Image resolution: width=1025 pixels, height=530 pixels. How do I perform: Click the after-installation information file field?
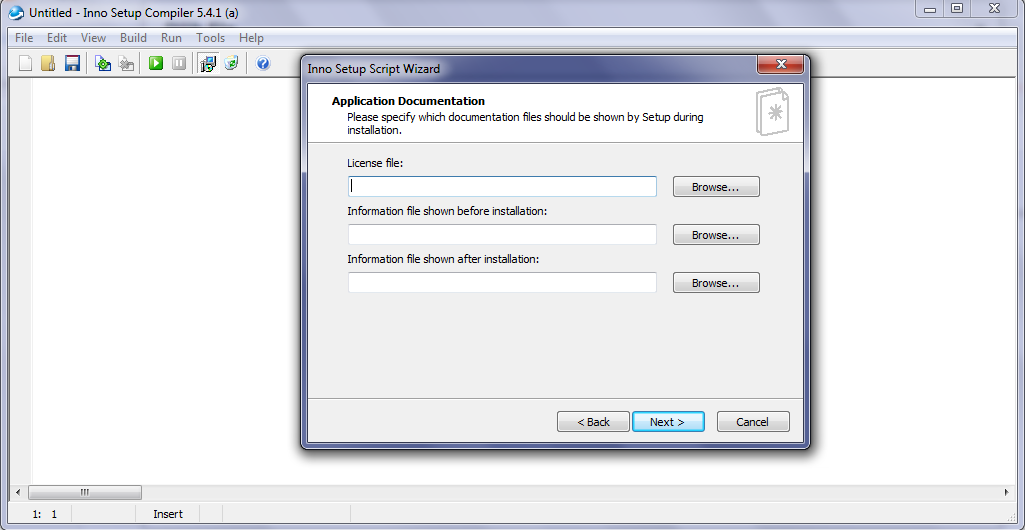pyautogui.click(x=502, y=282)
